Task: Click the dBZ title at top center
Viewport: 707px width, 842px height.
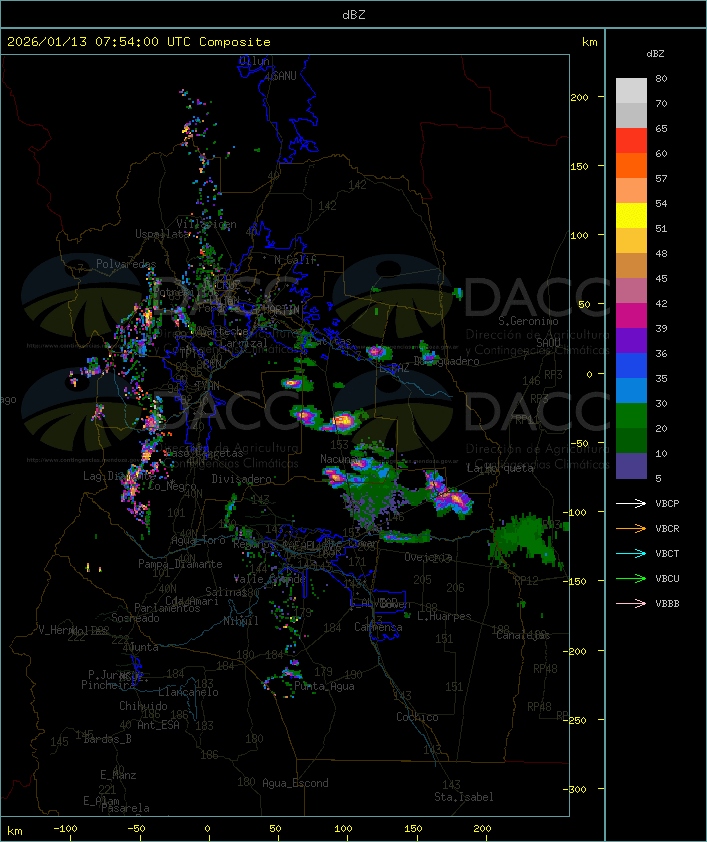Action: 354,14
